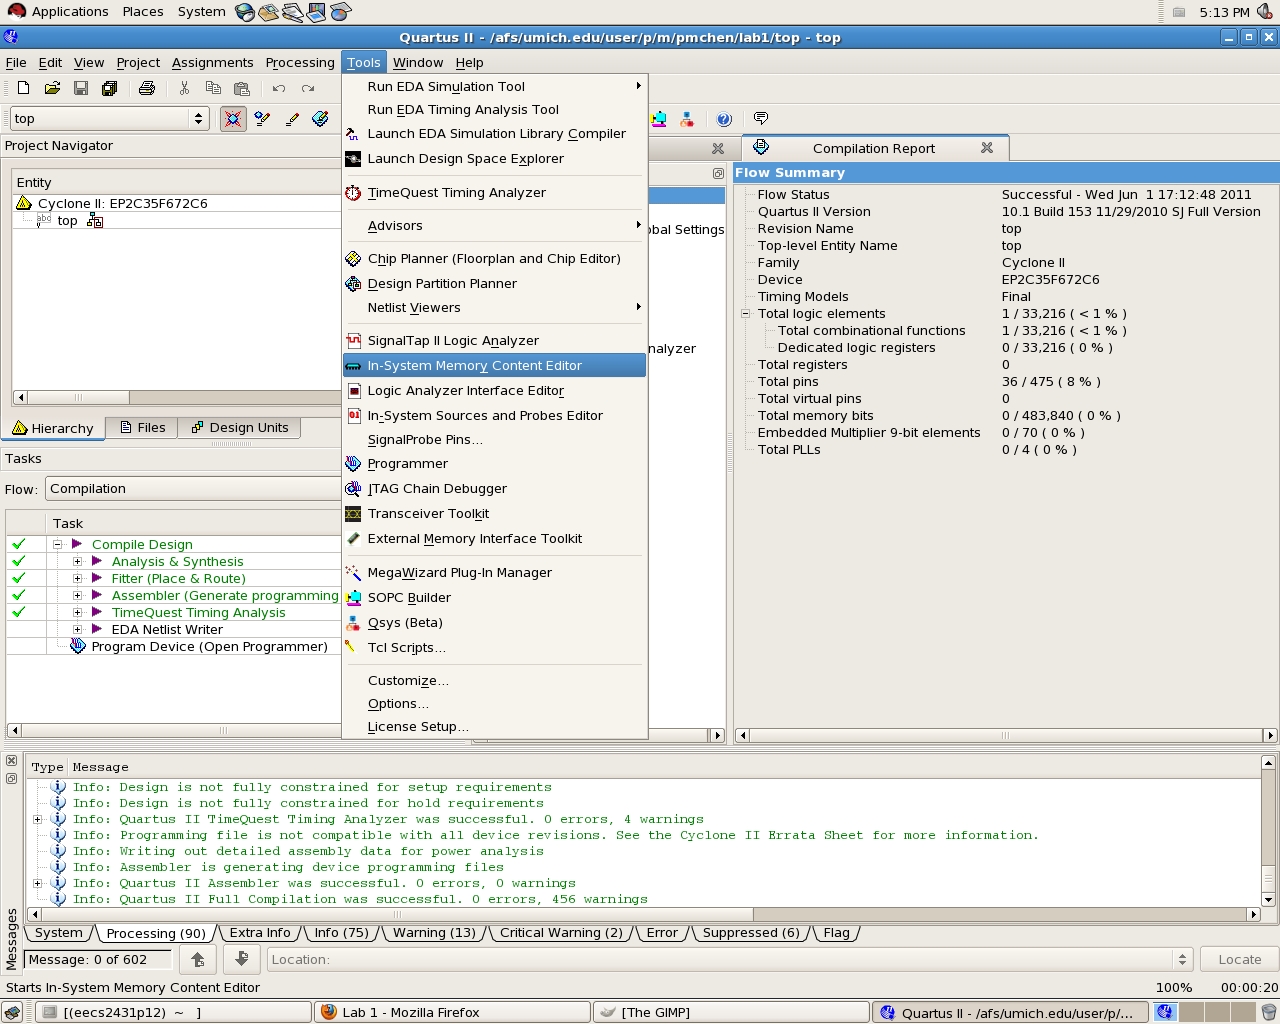Click the Location input field
Image resolution: width=1280 pixels, height=1024 pixels.
pos(729,960)
